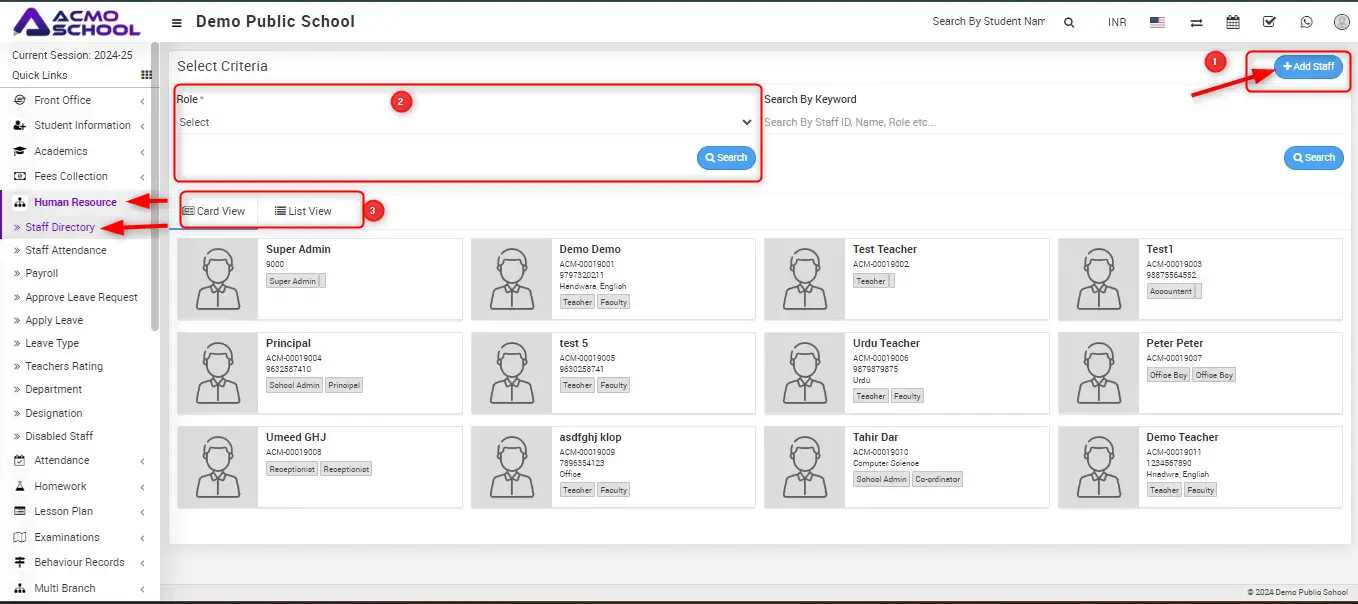Click the switch branch arrows icon

pyautogui.click(x=1195, y=23)
